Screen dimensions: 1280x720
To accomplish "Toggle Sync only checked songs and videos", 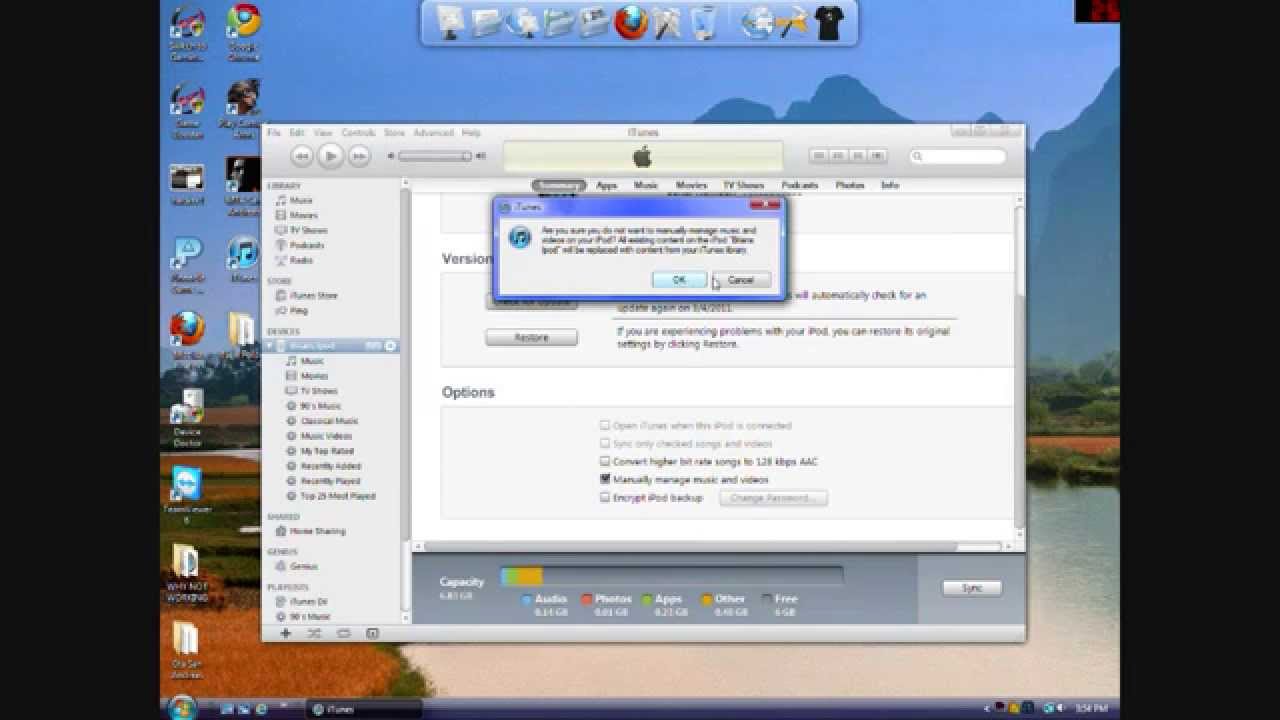I will pos(605,444).
